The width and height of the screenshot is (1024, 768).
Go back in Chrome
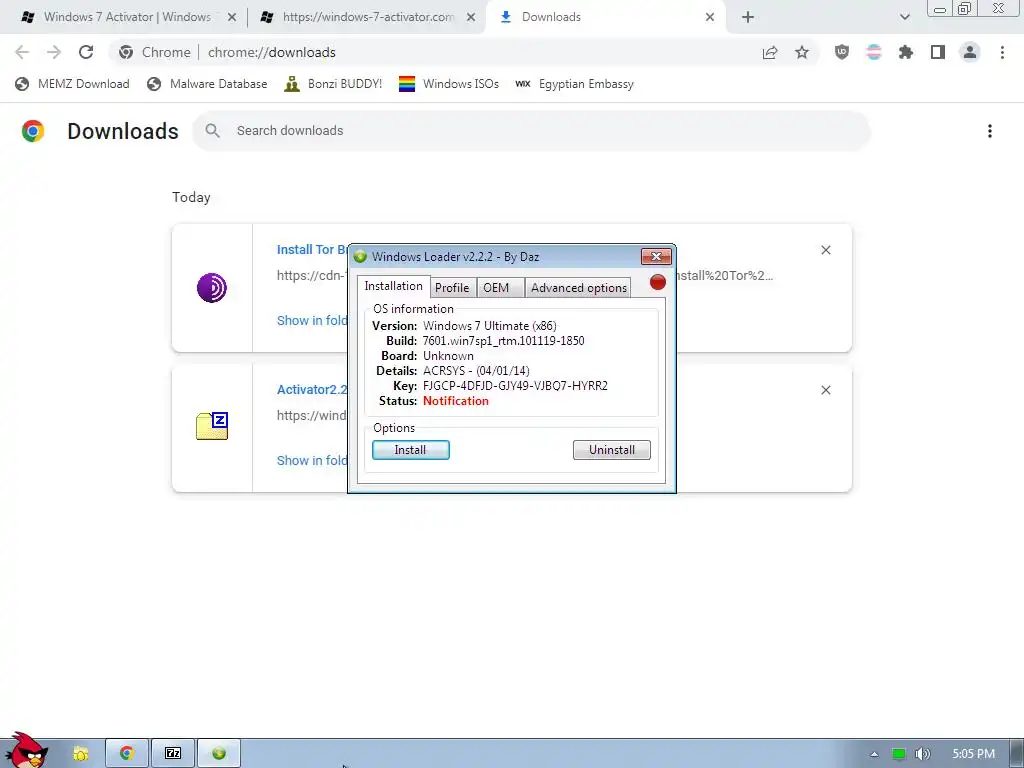(22, 52)
